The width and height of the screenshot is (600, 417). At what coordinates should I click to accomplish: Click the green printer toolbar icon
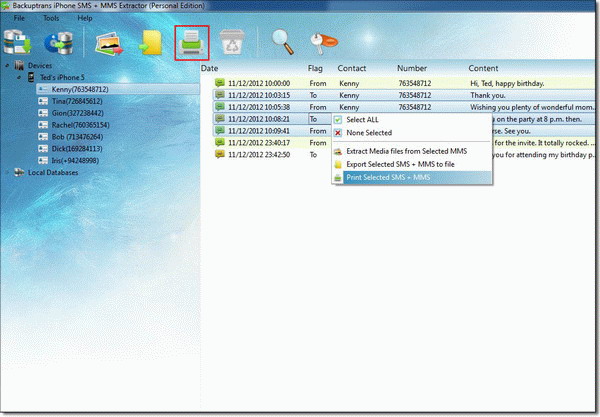pos(192,43)
